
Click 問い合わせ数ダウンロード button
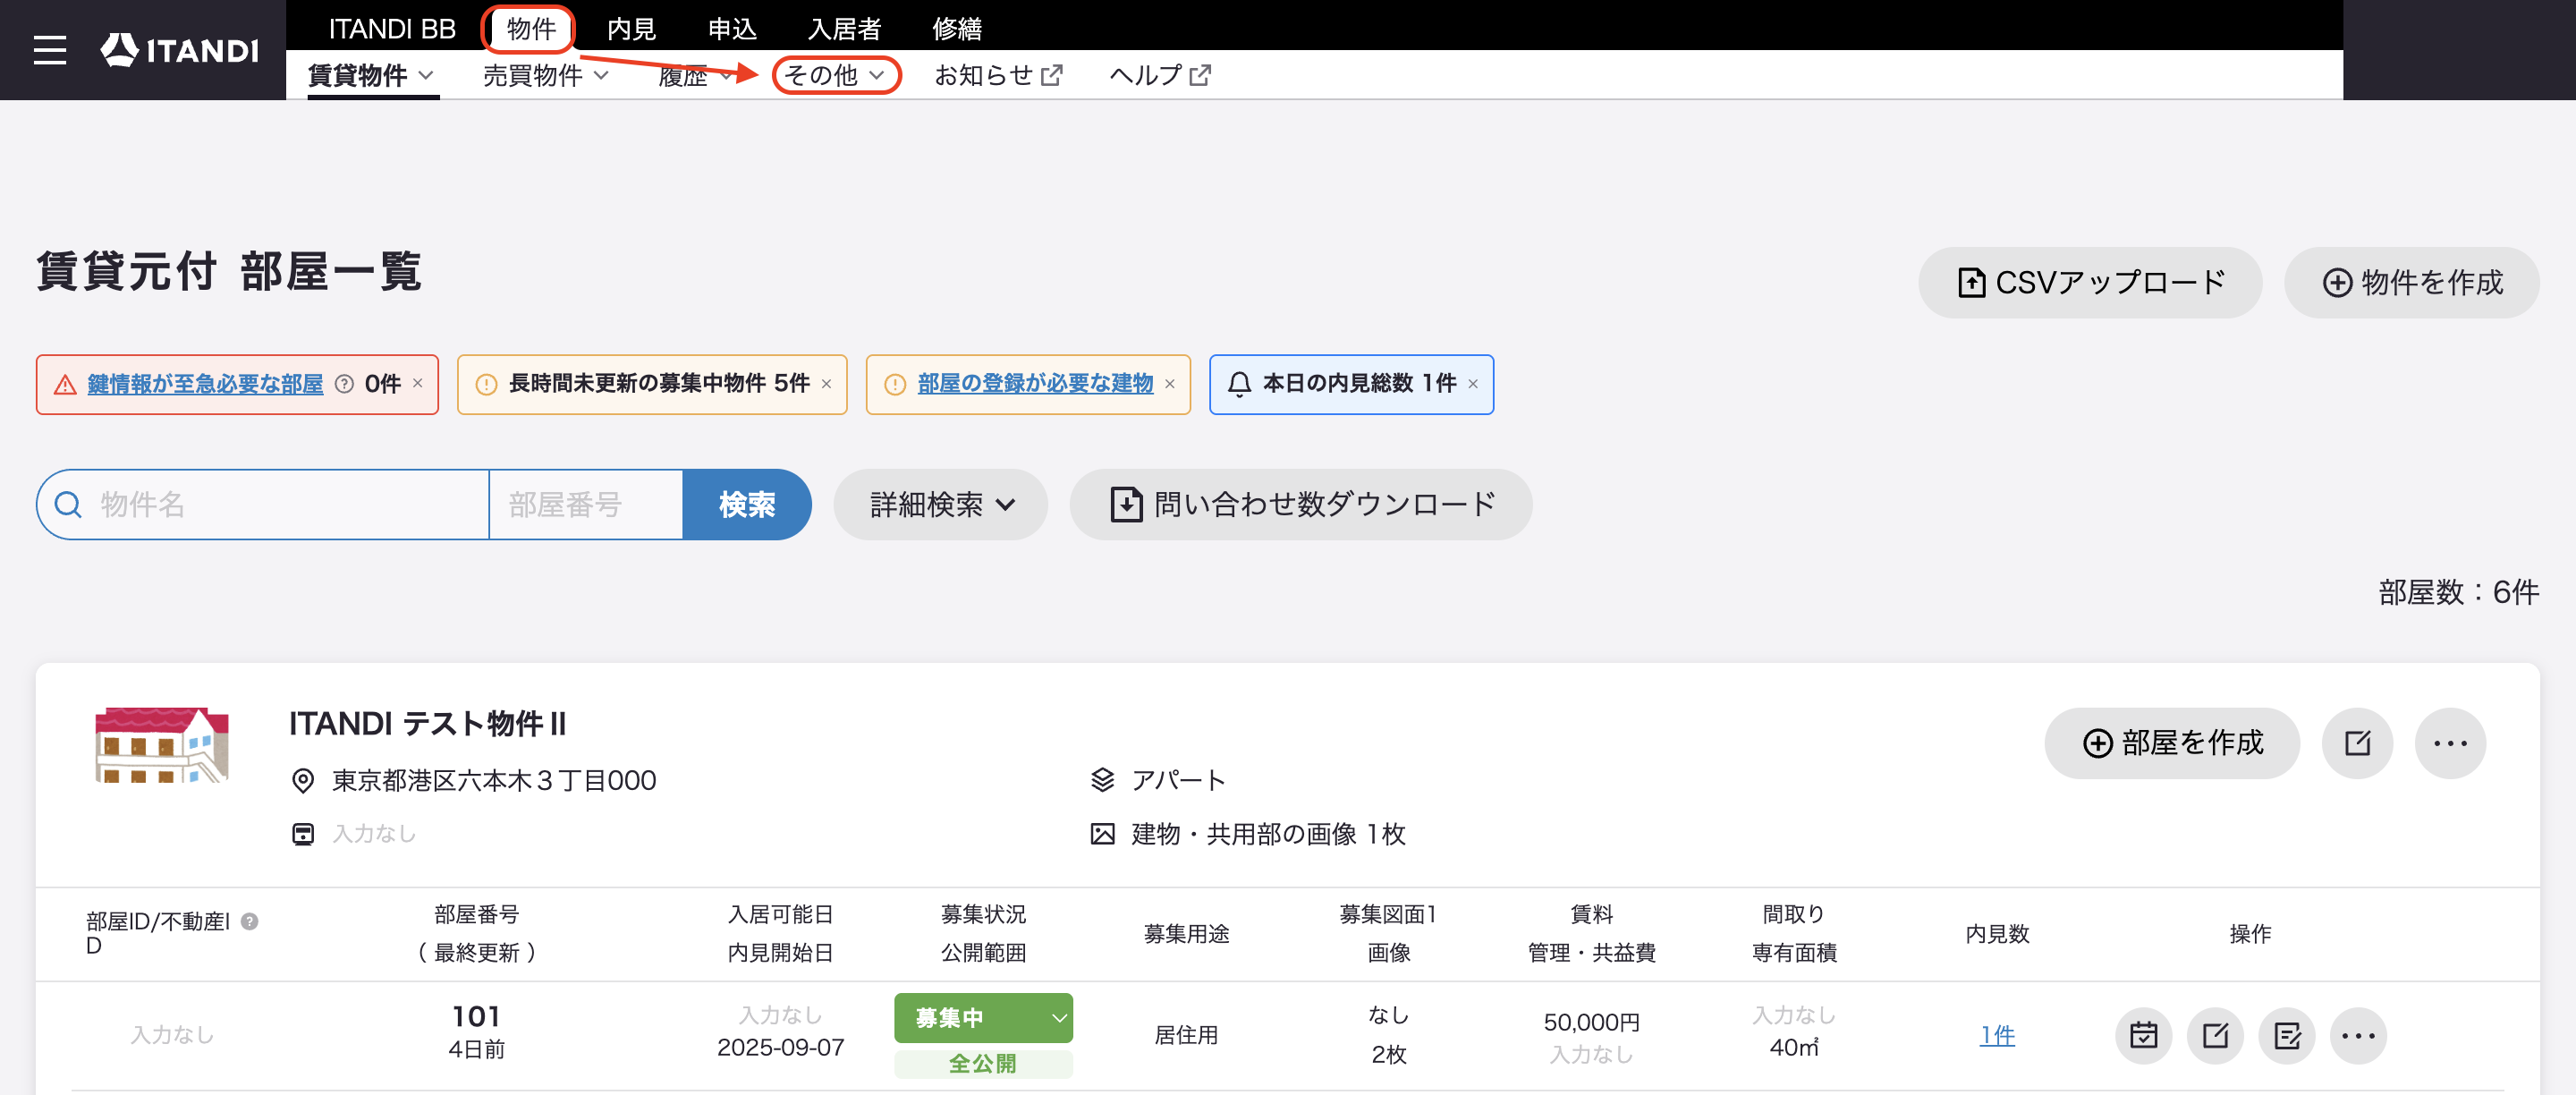(1300, 504)
